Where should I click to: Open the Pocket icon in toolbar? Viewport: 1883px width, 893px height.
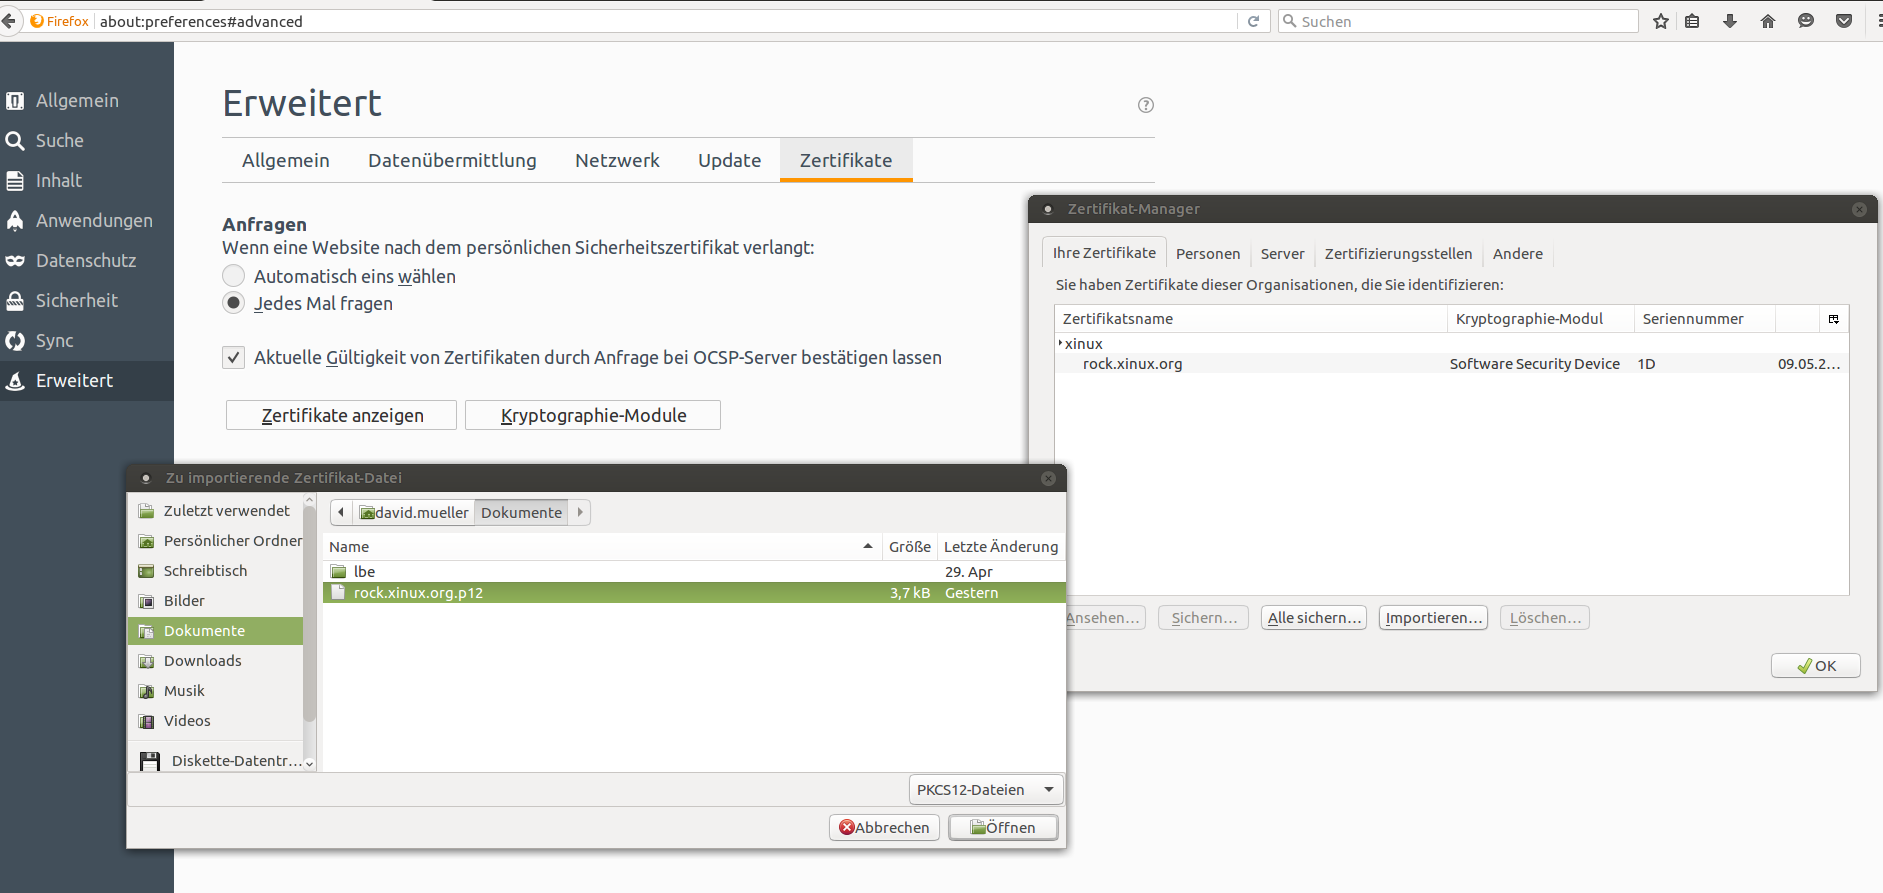1844,21
